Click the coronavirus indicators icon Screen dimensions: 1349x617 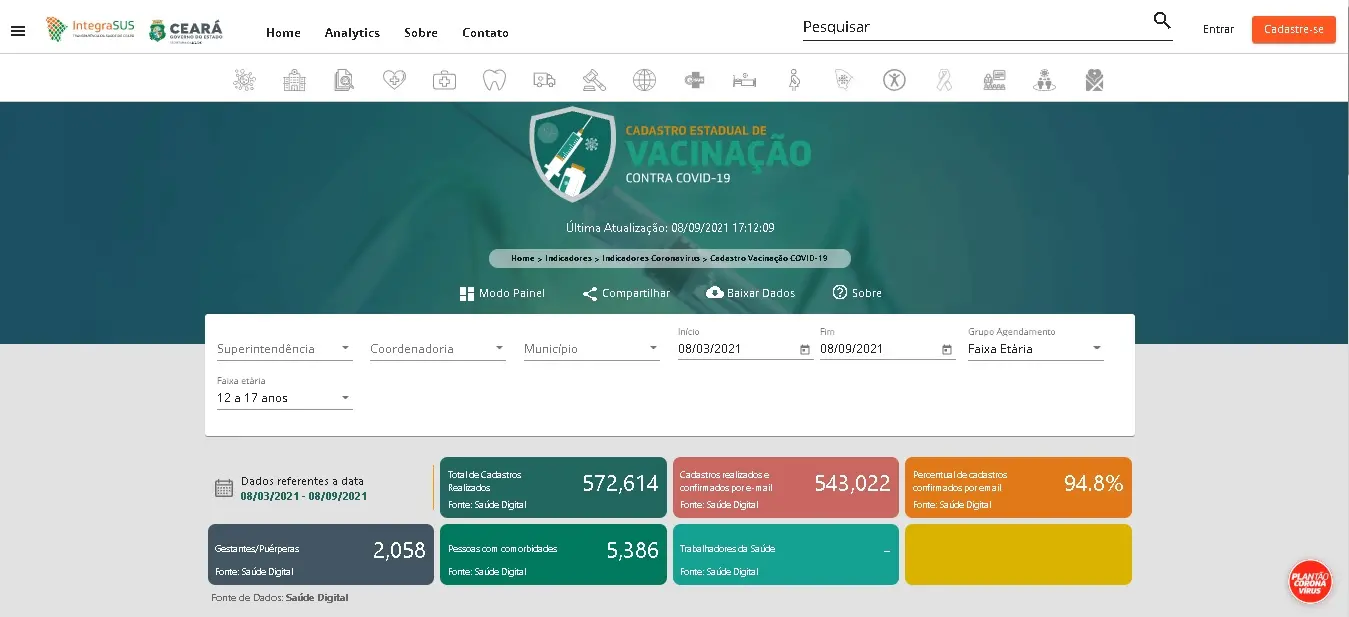click(x=245, y=80)
